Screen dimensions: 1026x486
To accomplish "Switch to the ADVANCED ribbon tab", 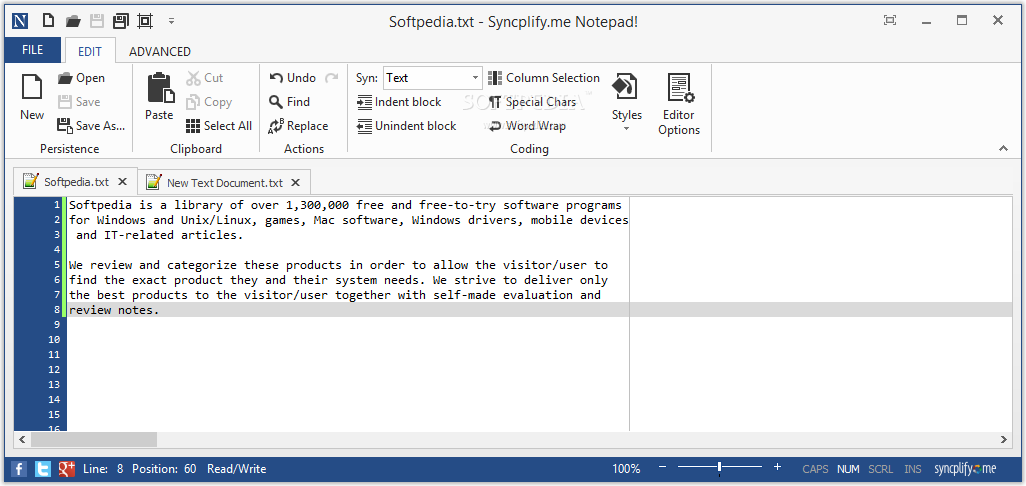I will pos(160,51).
